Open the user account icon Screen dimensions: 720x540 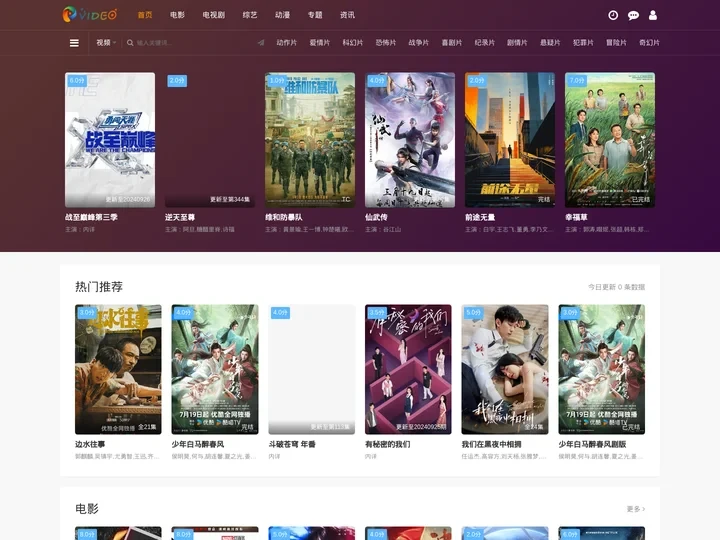(652, 15)
